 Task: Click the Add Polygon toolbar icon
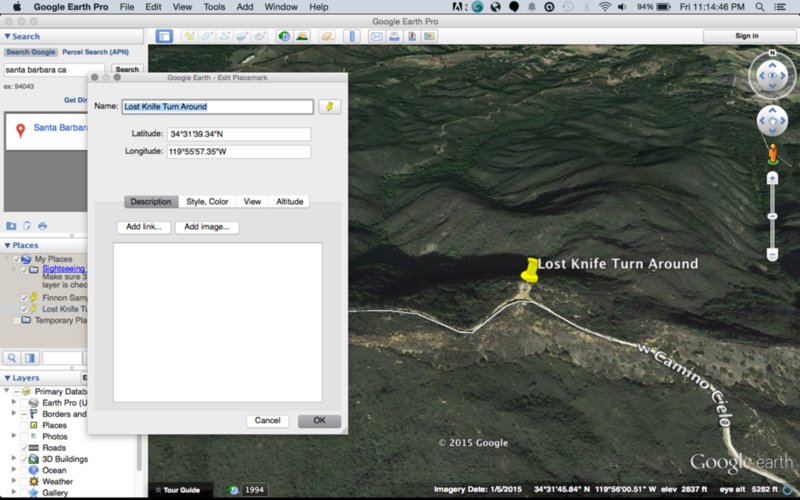coord(207,36)
